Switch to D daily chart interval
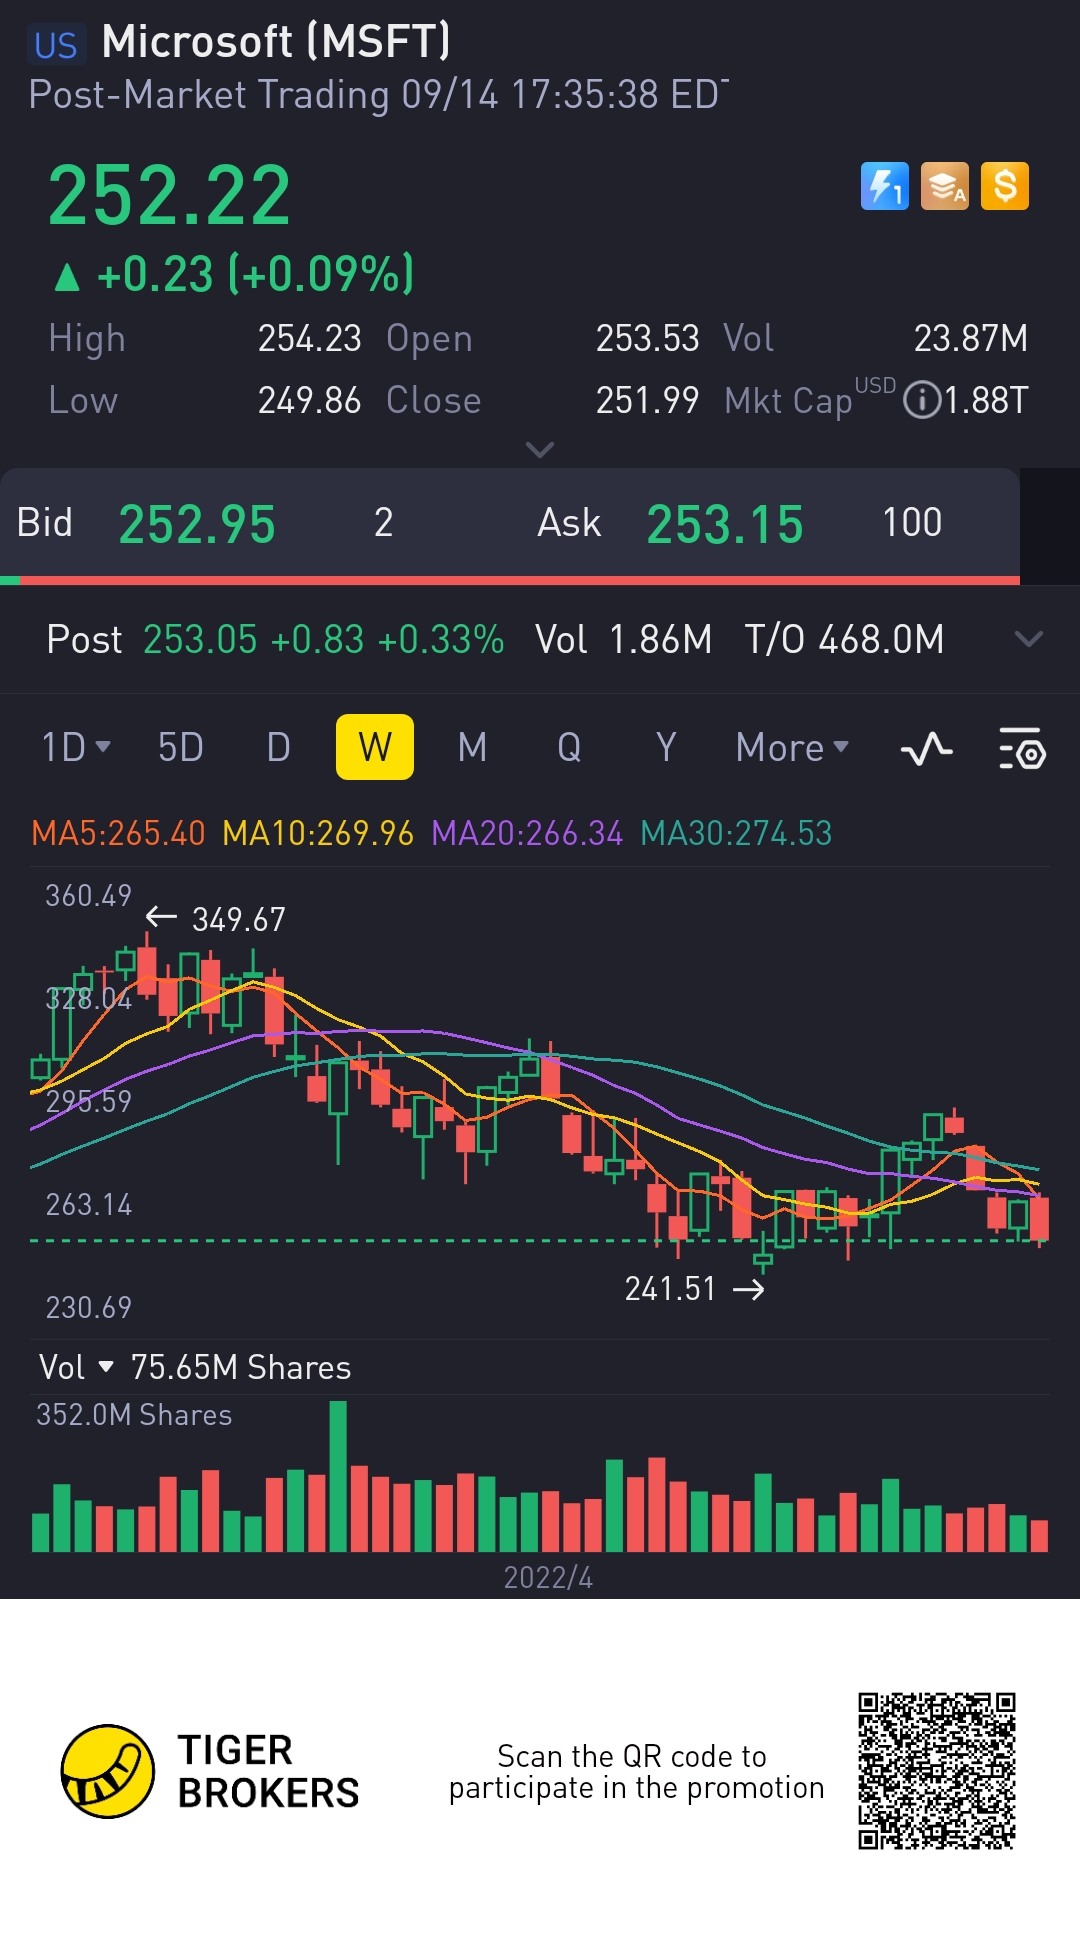The height and width of the screenshot is (1944, 1080). pos(278,747)
